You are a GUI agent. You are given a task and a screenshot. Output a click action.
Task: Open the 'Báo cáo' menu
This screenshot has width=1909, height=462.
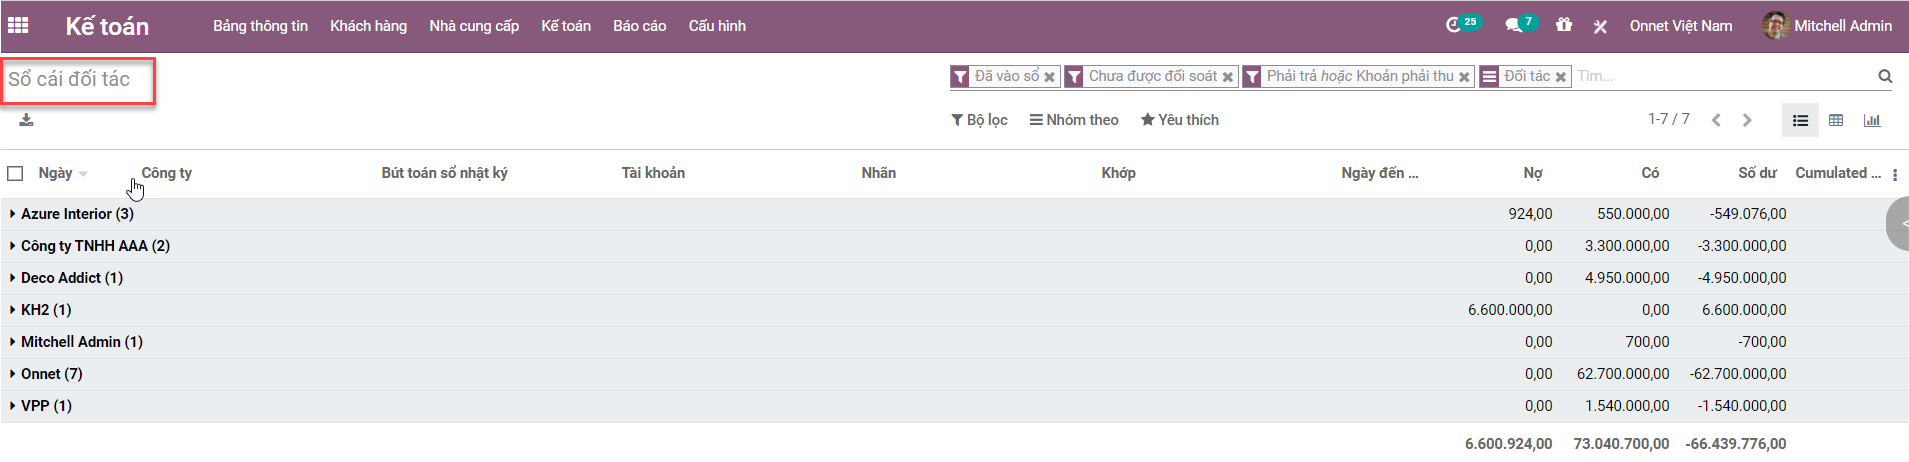pyautogui.click(x=639, y=26)
